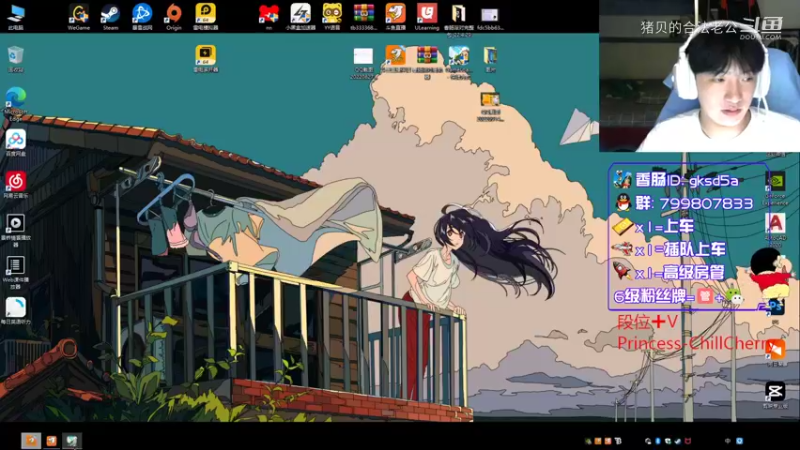The height and width of the screenshot is (450, 800).
Task: Open the AutoCAD desktop shortcut
Action: point(776,230)
